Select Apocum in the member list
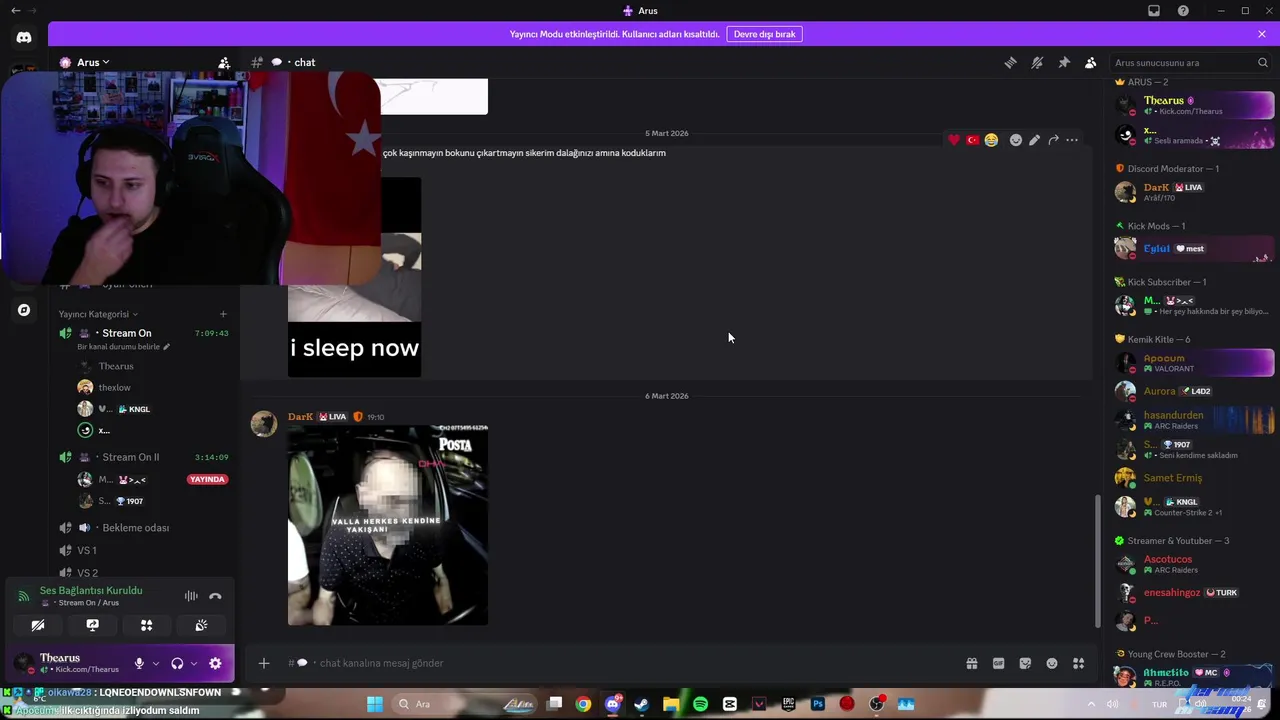The image size is (1280, 720). click(1194, 363)
